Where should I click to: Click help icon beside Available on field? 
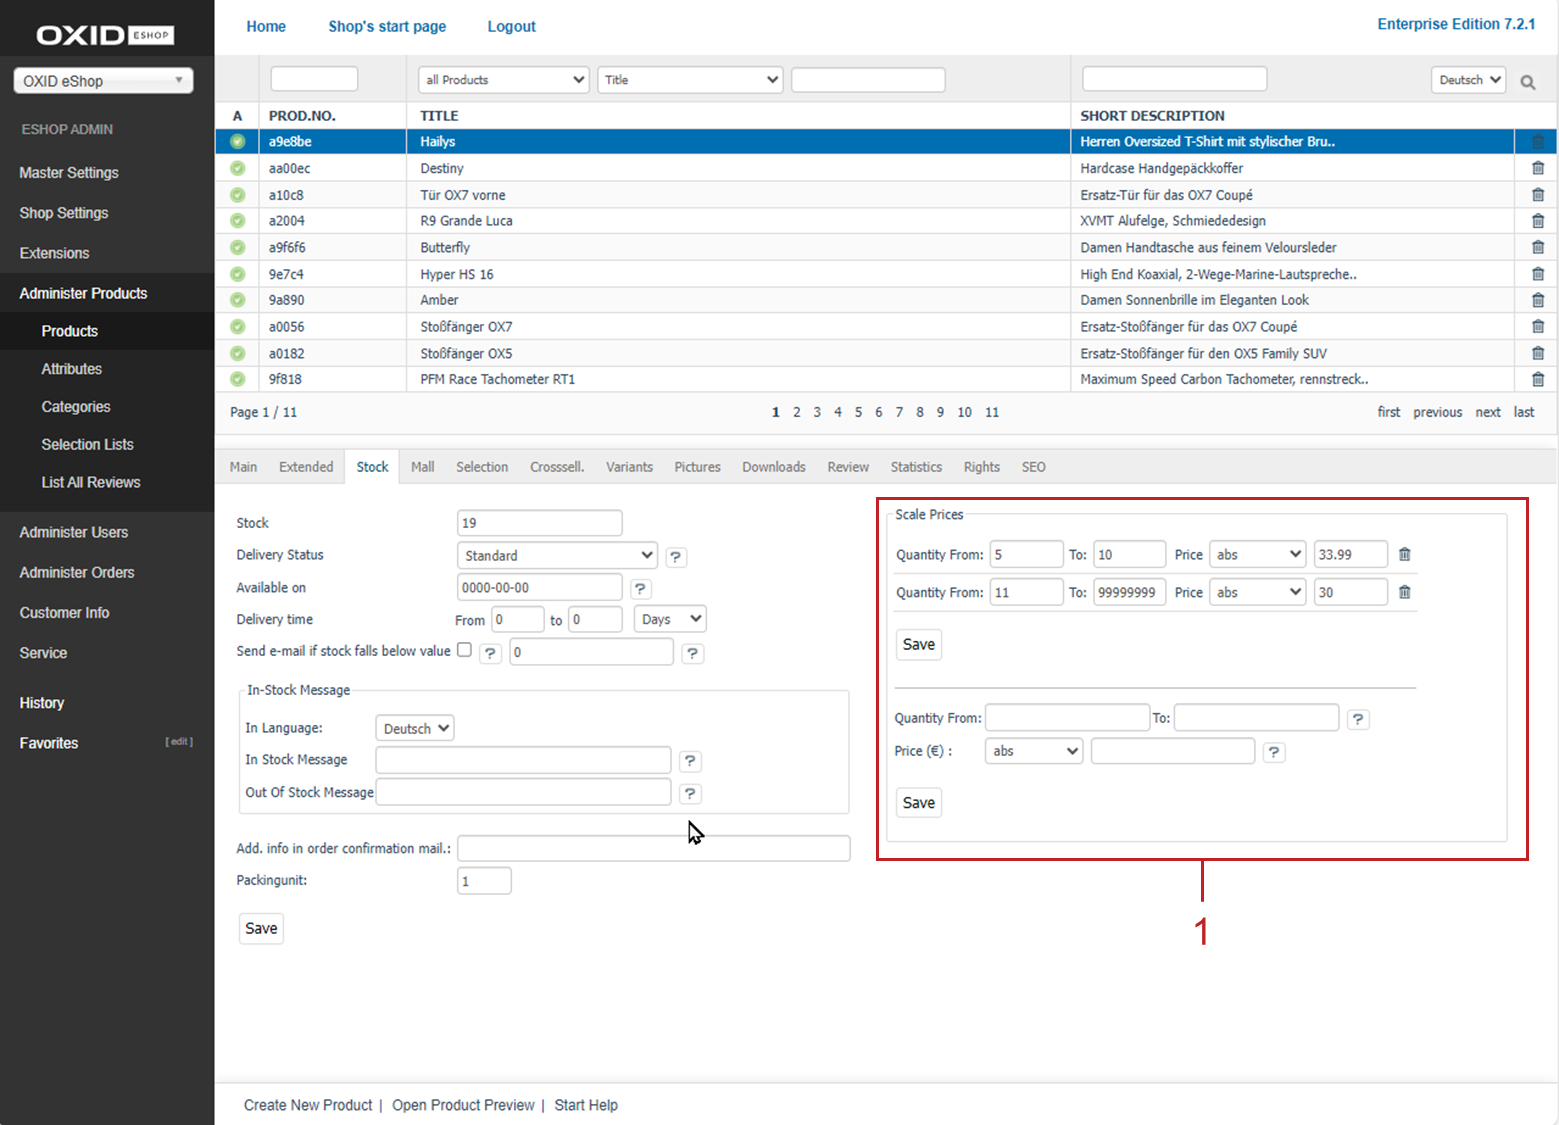pyautogui.click(x=640, y=589)
